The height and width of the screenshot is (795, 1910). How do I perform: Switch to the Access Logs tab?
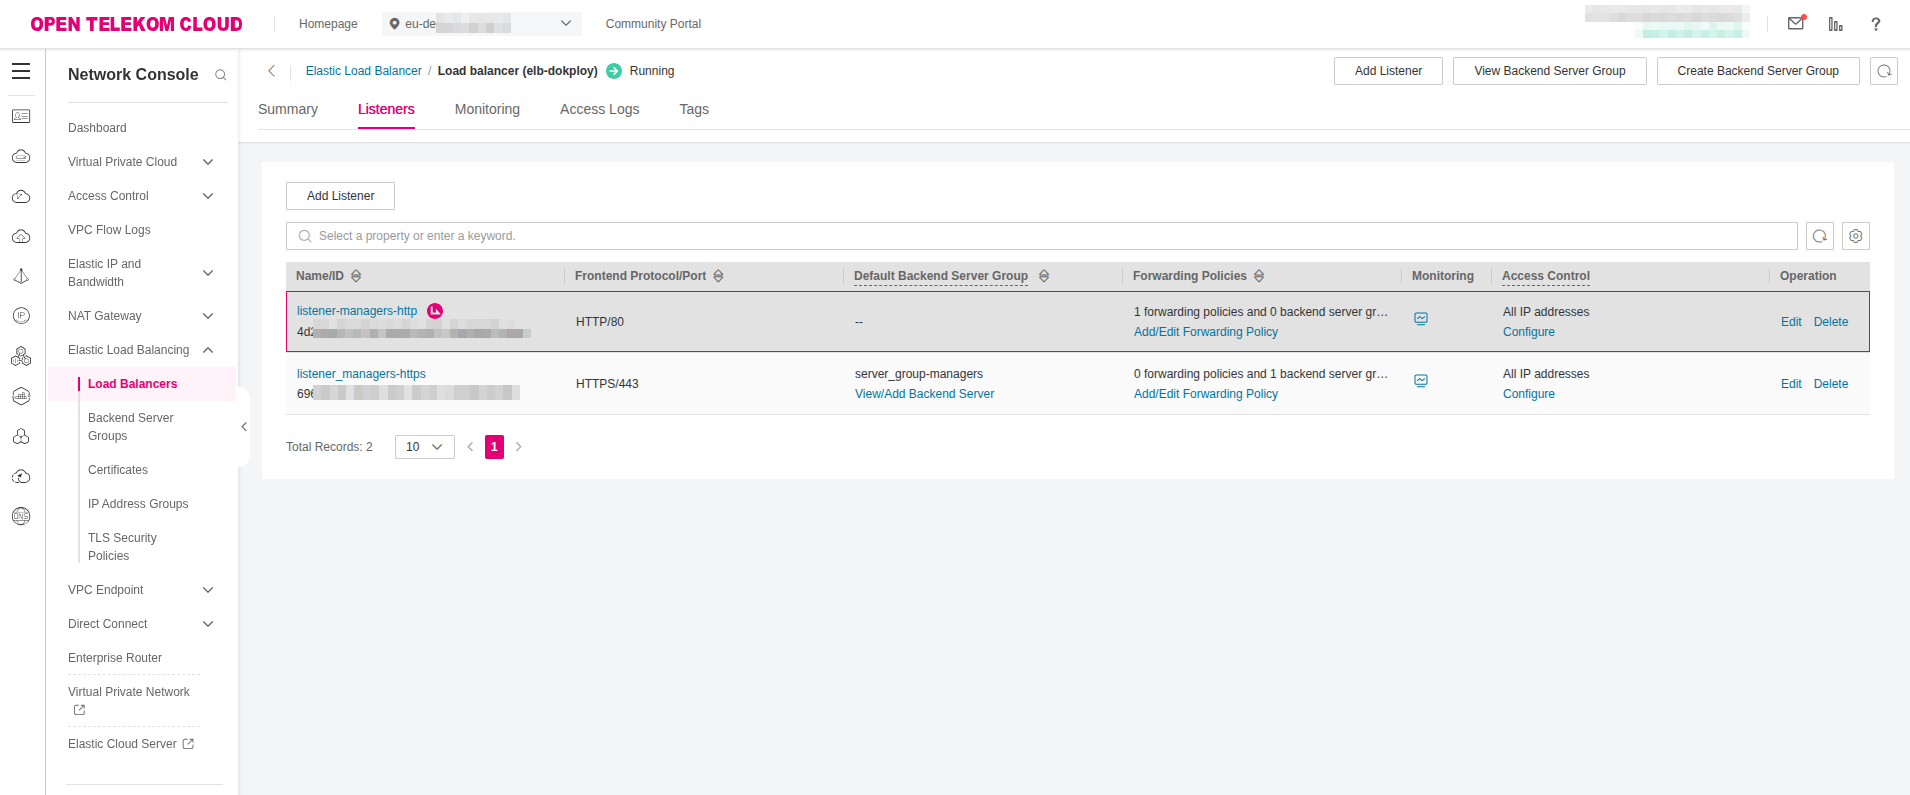point(599,109)
